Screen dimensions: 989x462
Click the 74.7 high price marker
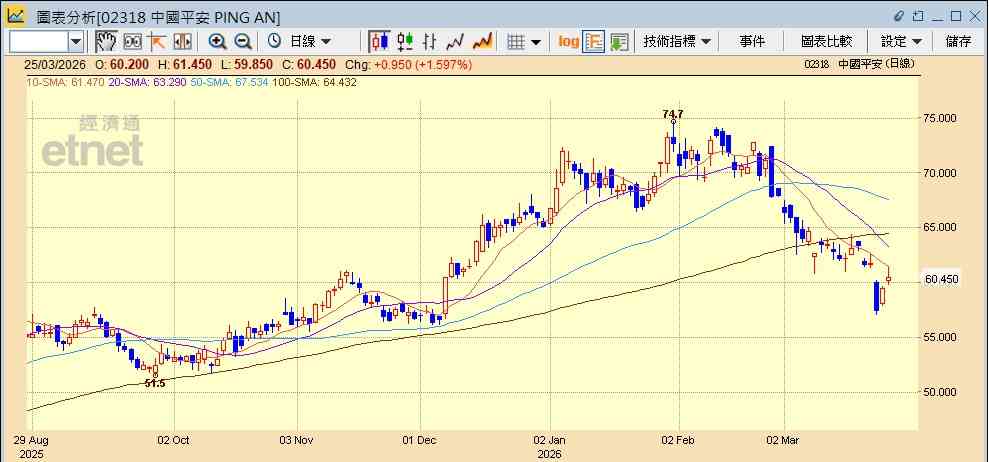point(673,114)
